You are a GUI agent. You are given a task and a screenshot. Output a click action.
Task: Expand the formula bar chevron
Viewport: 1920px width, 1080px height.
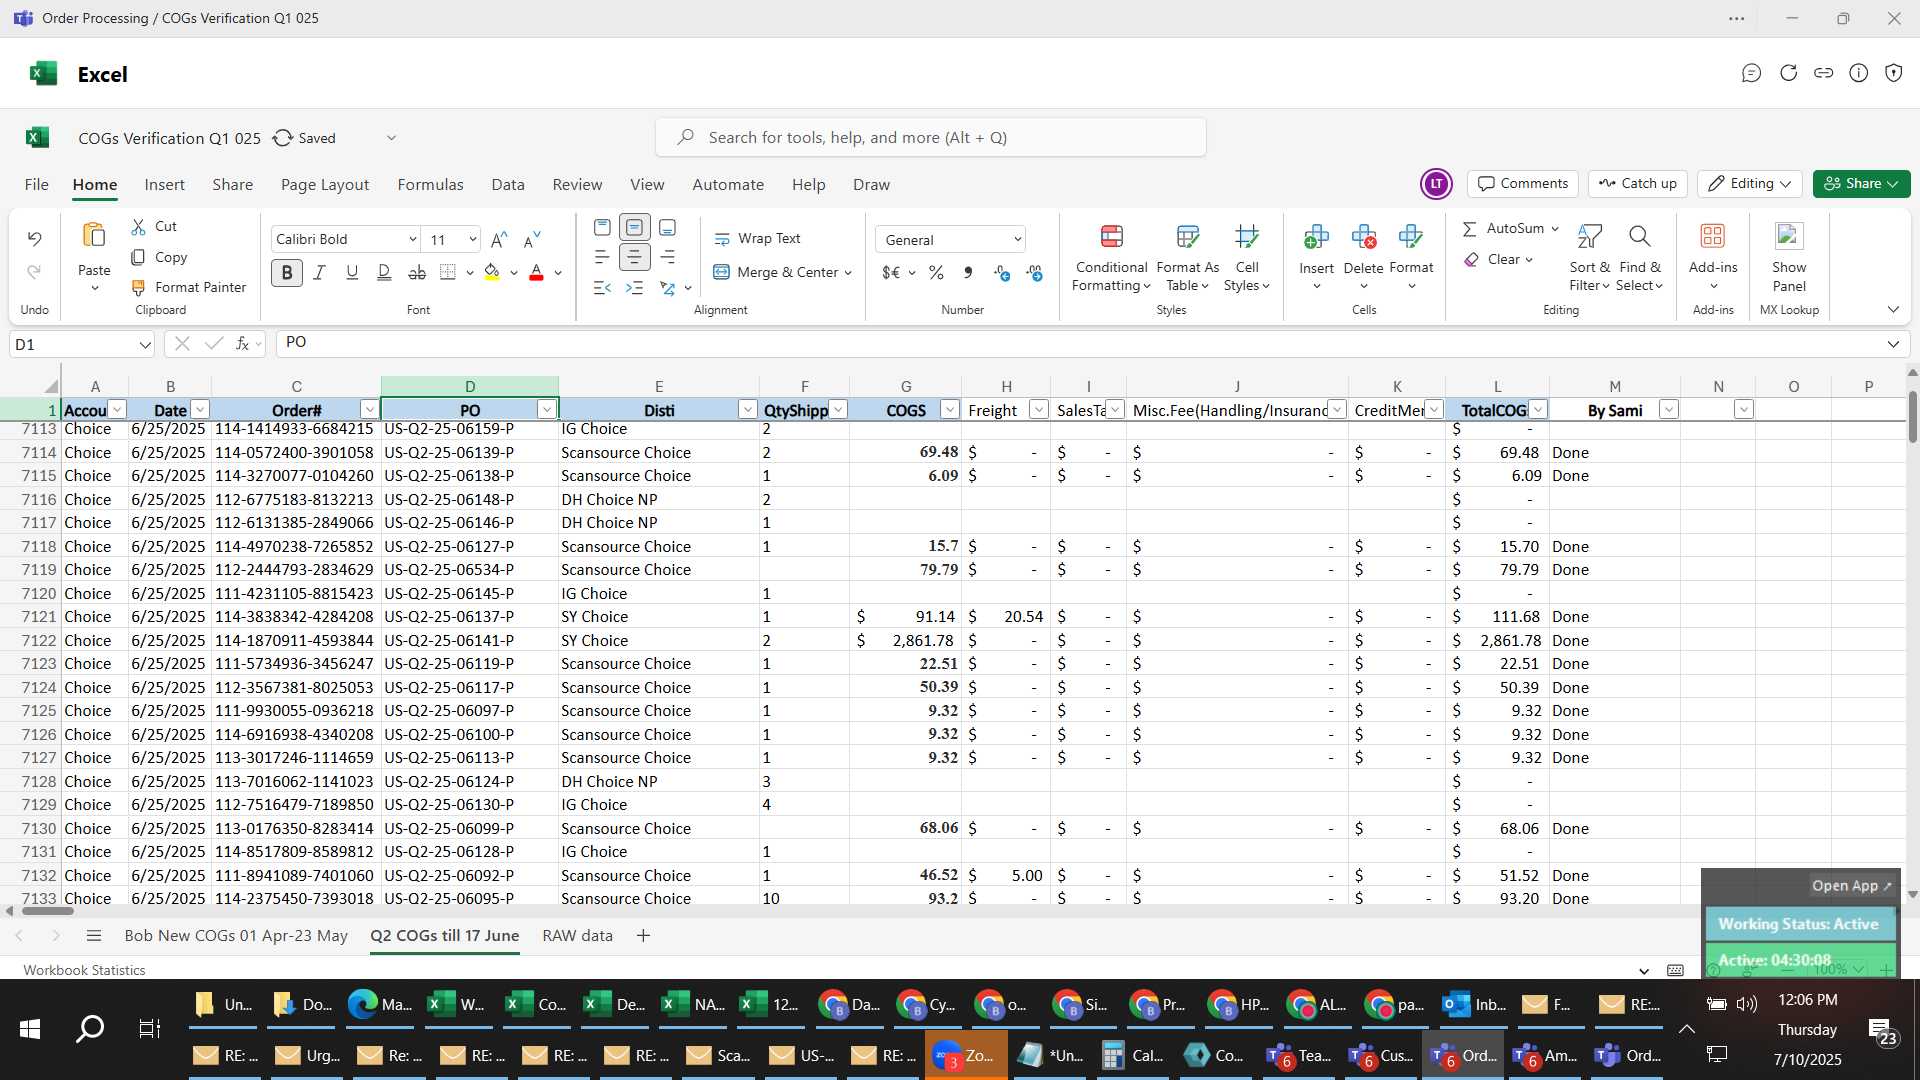[x=1893, y=345]
